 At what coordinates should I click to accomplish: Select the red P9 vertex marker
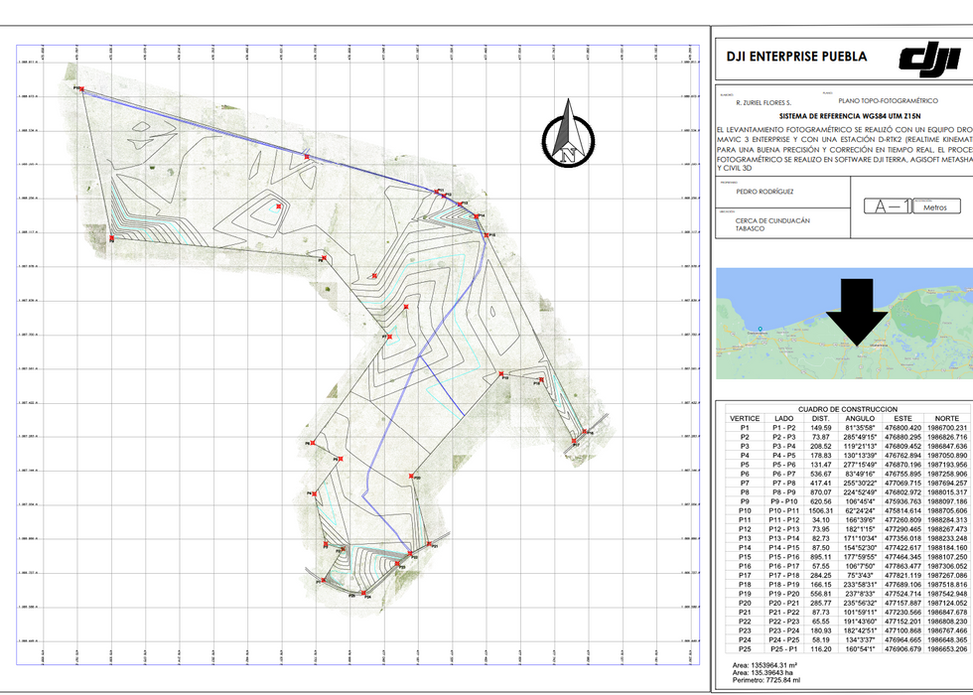pos(112,238)
